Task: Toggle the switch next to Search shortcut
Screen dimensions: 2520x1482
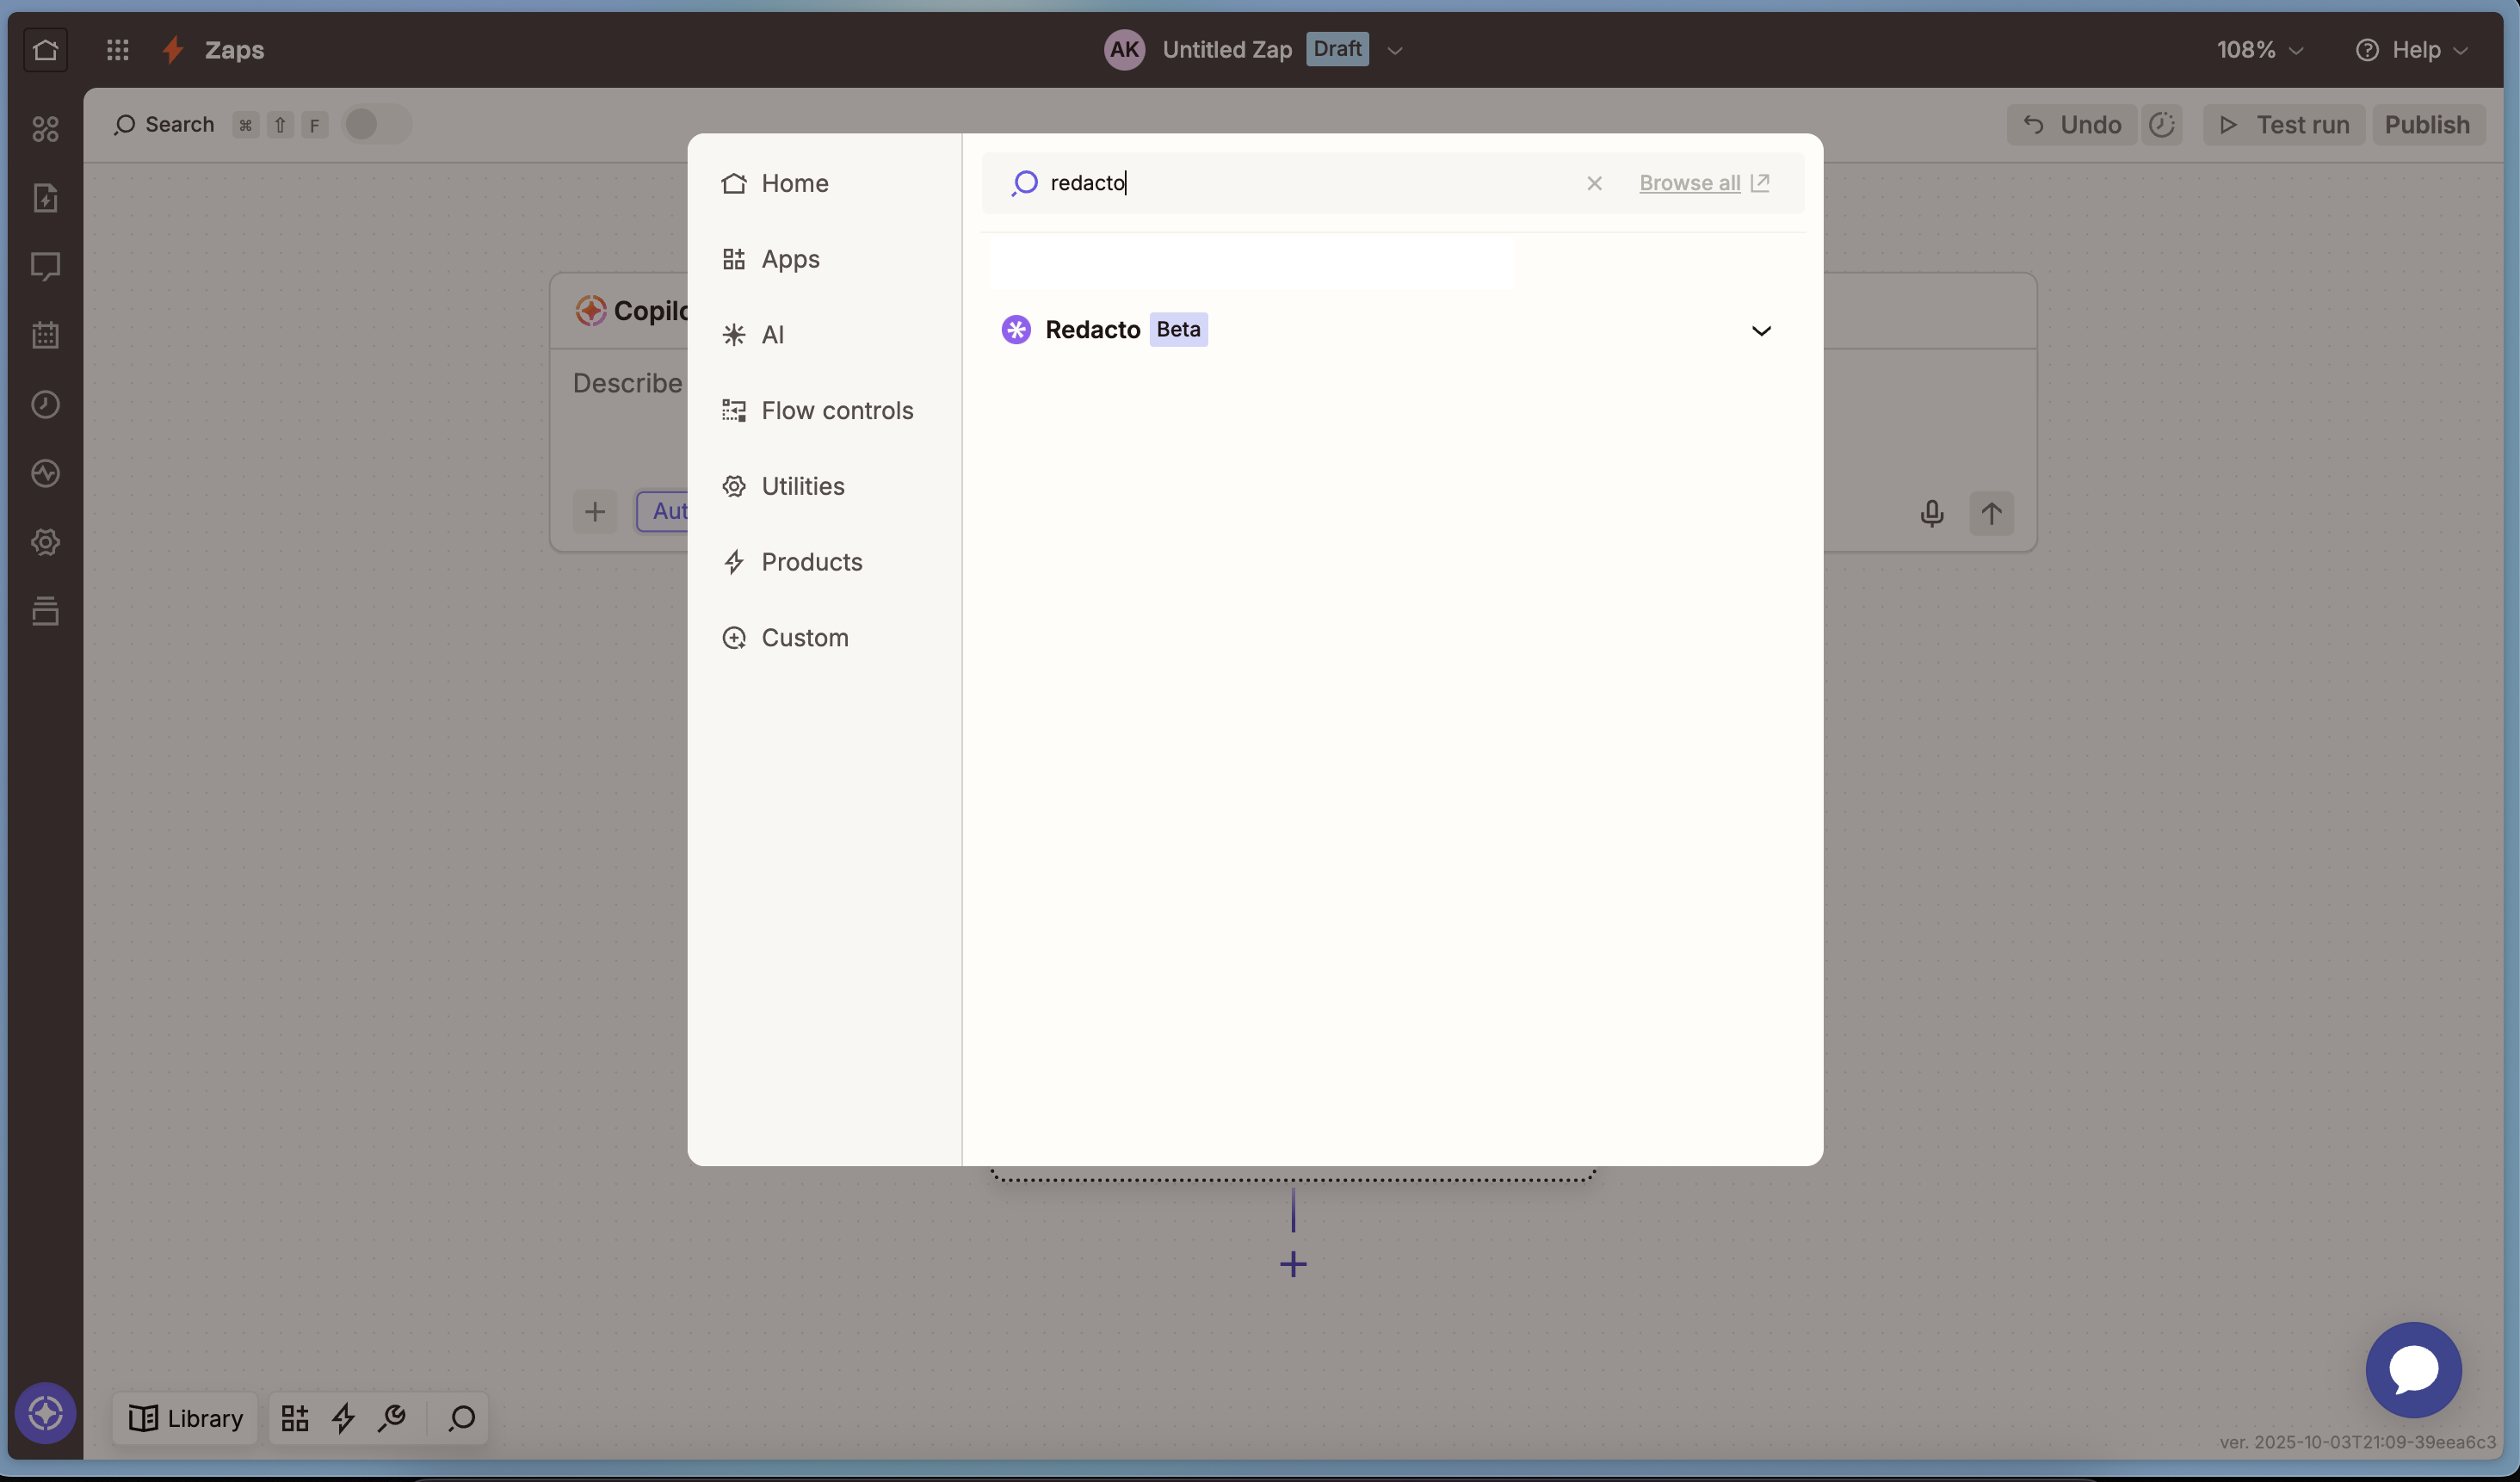Action: tap(376, 125)
